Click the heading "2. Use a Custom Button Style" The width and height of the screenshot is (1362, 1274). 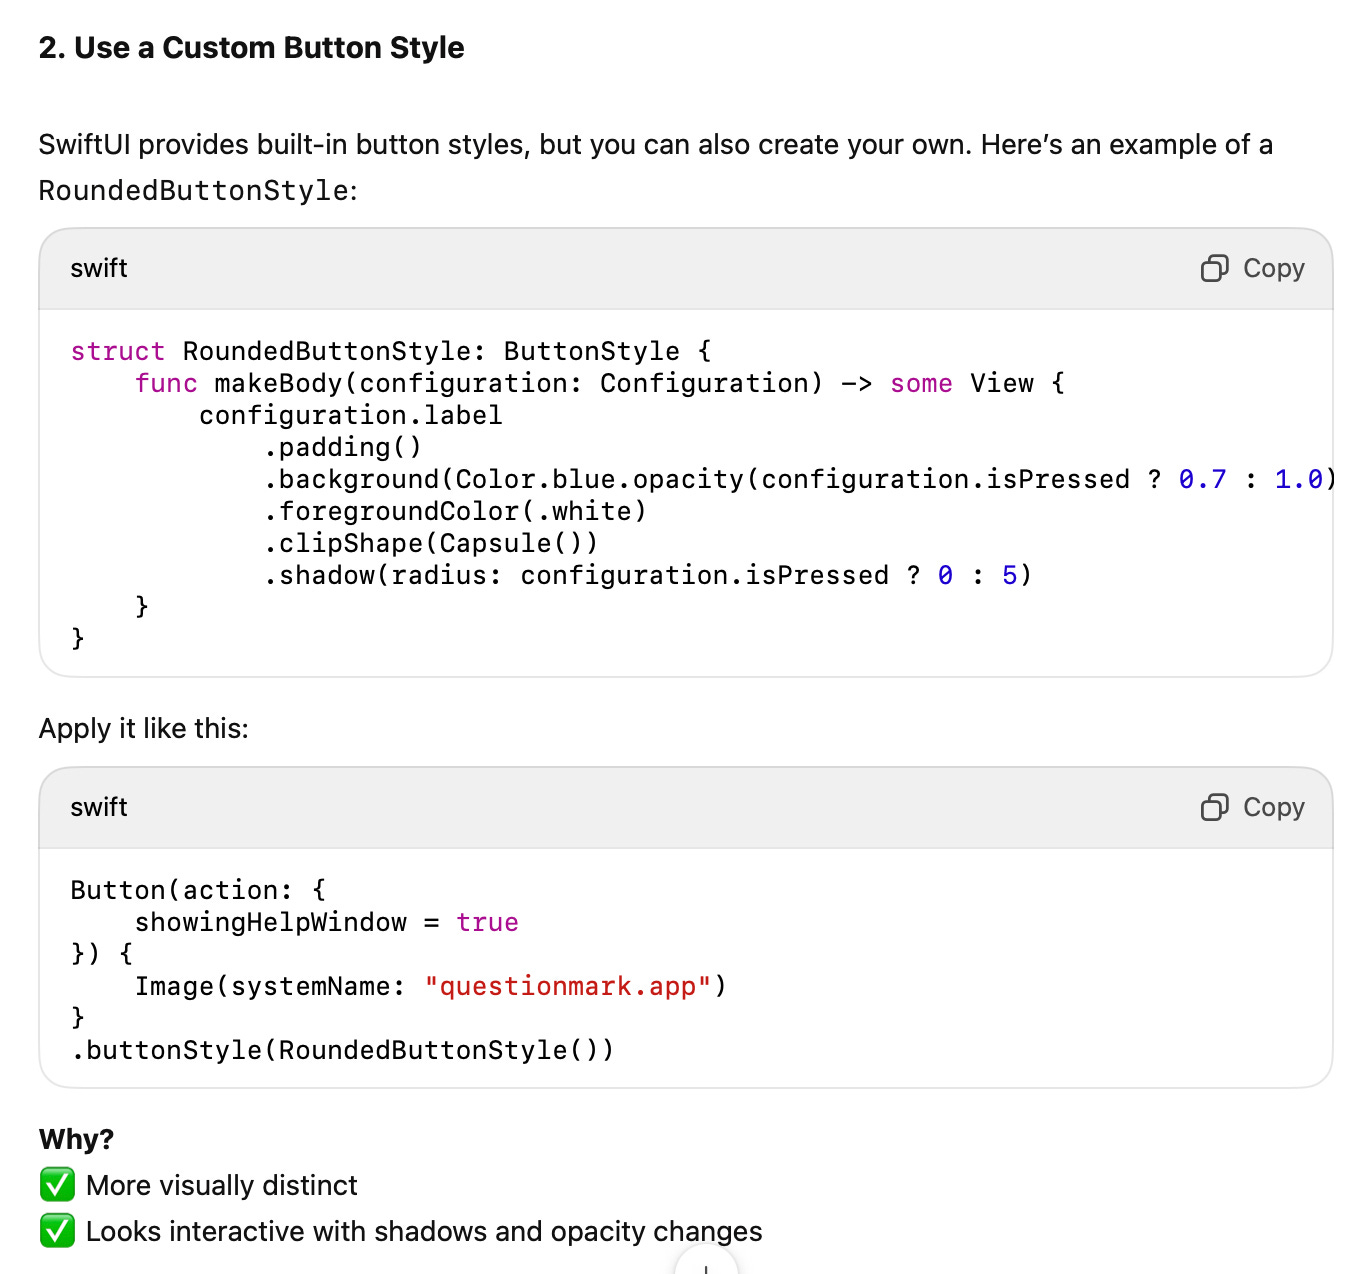[251, 48]
